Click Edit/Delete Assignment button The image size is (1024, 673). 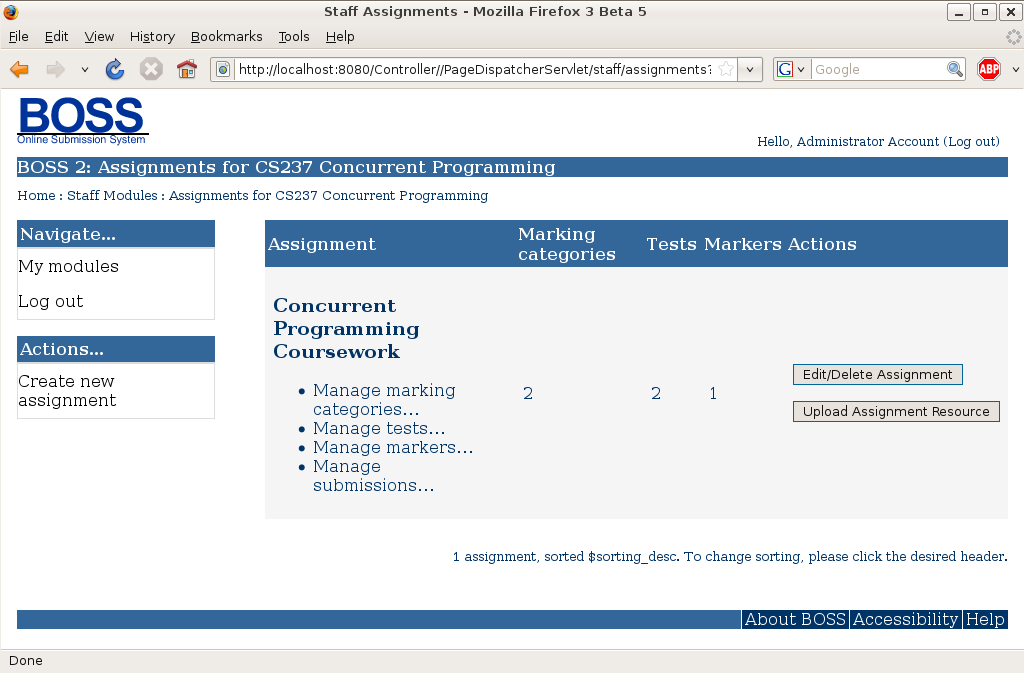point(877,374)
